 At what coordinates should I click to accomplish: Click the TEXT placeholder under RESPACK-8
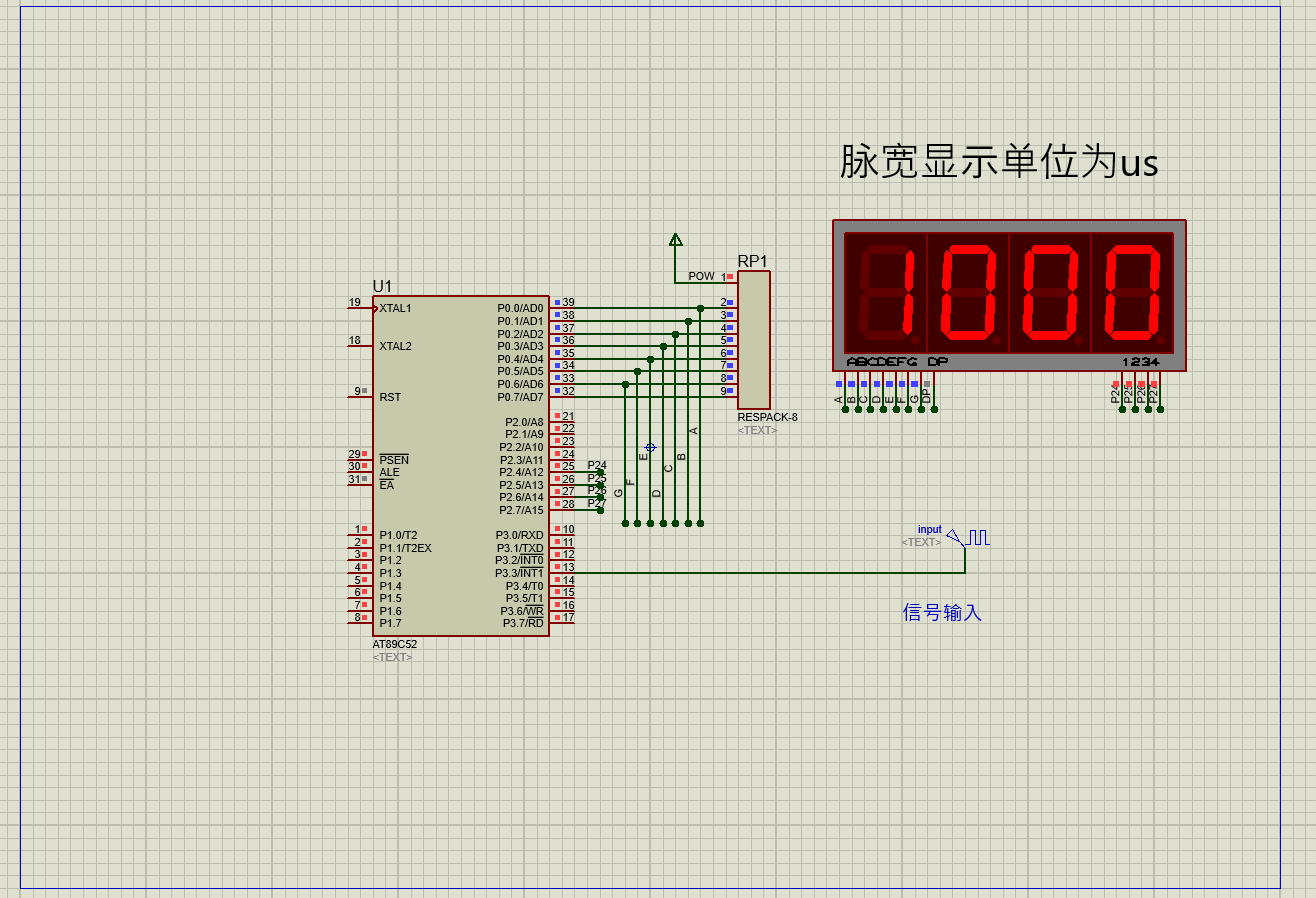click(757, 430)
